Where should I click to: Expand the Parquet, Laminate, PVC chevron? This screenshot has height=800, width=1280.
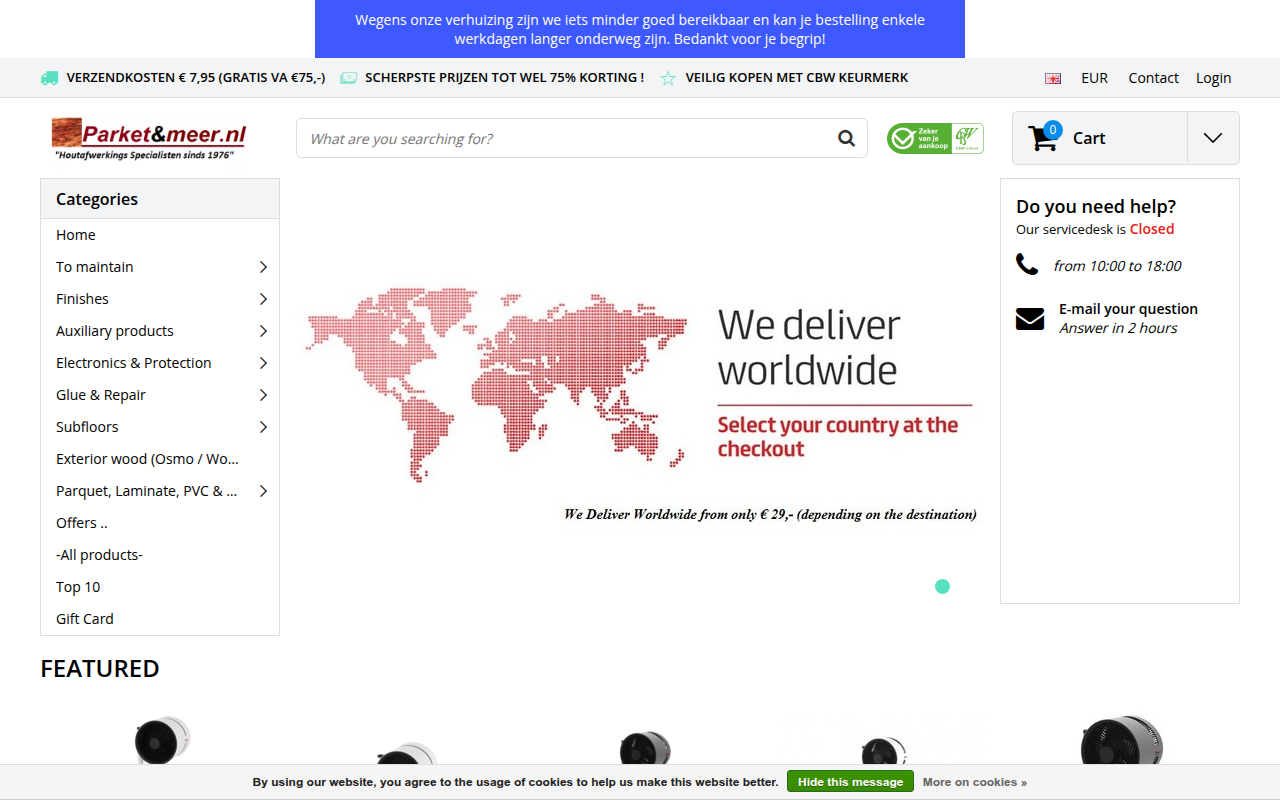click(x=263, y=491)
